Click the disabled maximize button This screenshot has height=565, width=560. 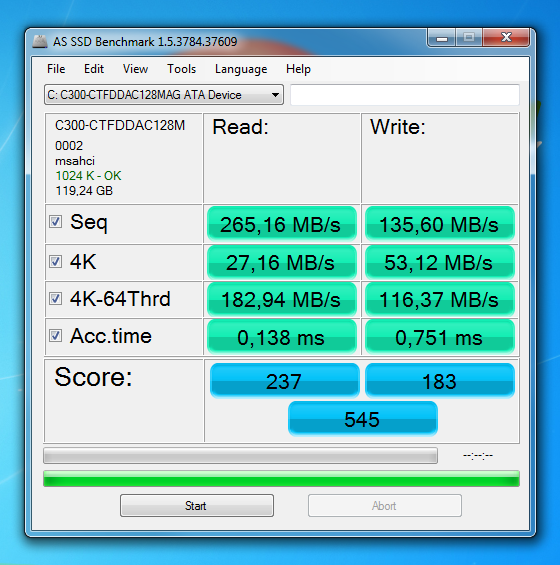point(469,37)
